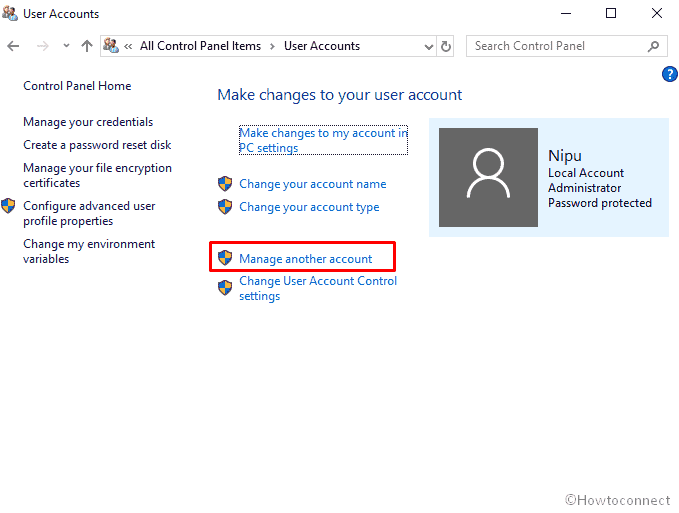Close the User Accounts window
This screenshot has width=679, height=513.
pos(657,13)
